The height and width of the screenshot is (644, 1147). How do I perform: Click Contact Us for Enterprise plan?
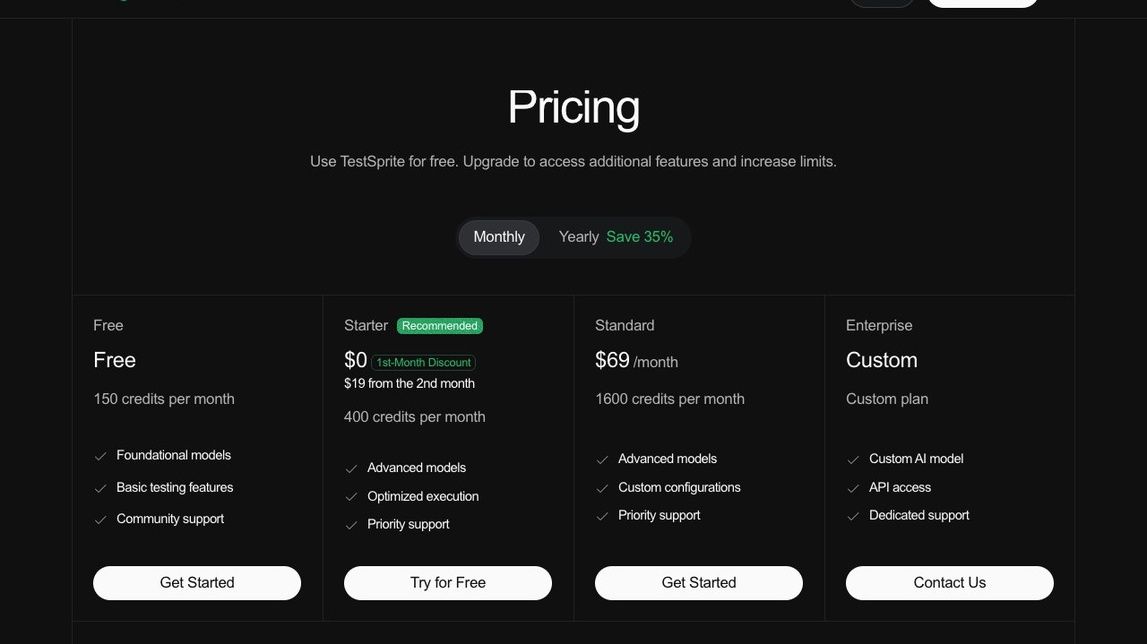click(949, 583)
